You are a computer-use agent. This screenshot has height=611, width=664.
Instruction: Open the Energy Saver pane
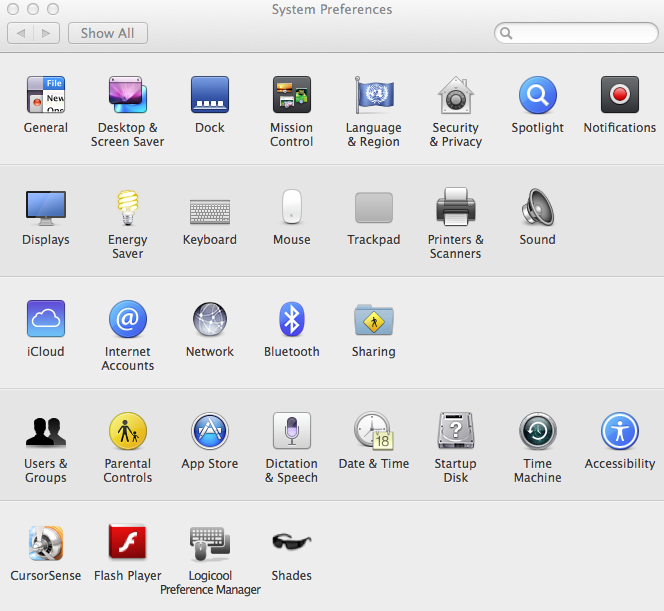click(x=128, y=208)
